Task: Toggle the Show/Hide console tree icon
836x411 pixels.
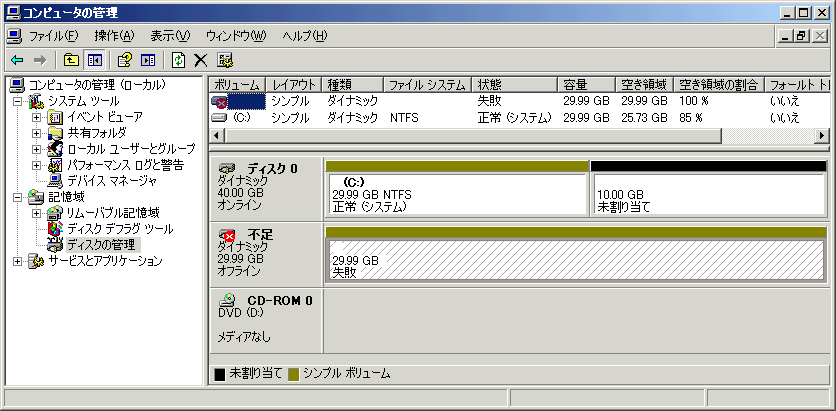Action: [95, 60]
